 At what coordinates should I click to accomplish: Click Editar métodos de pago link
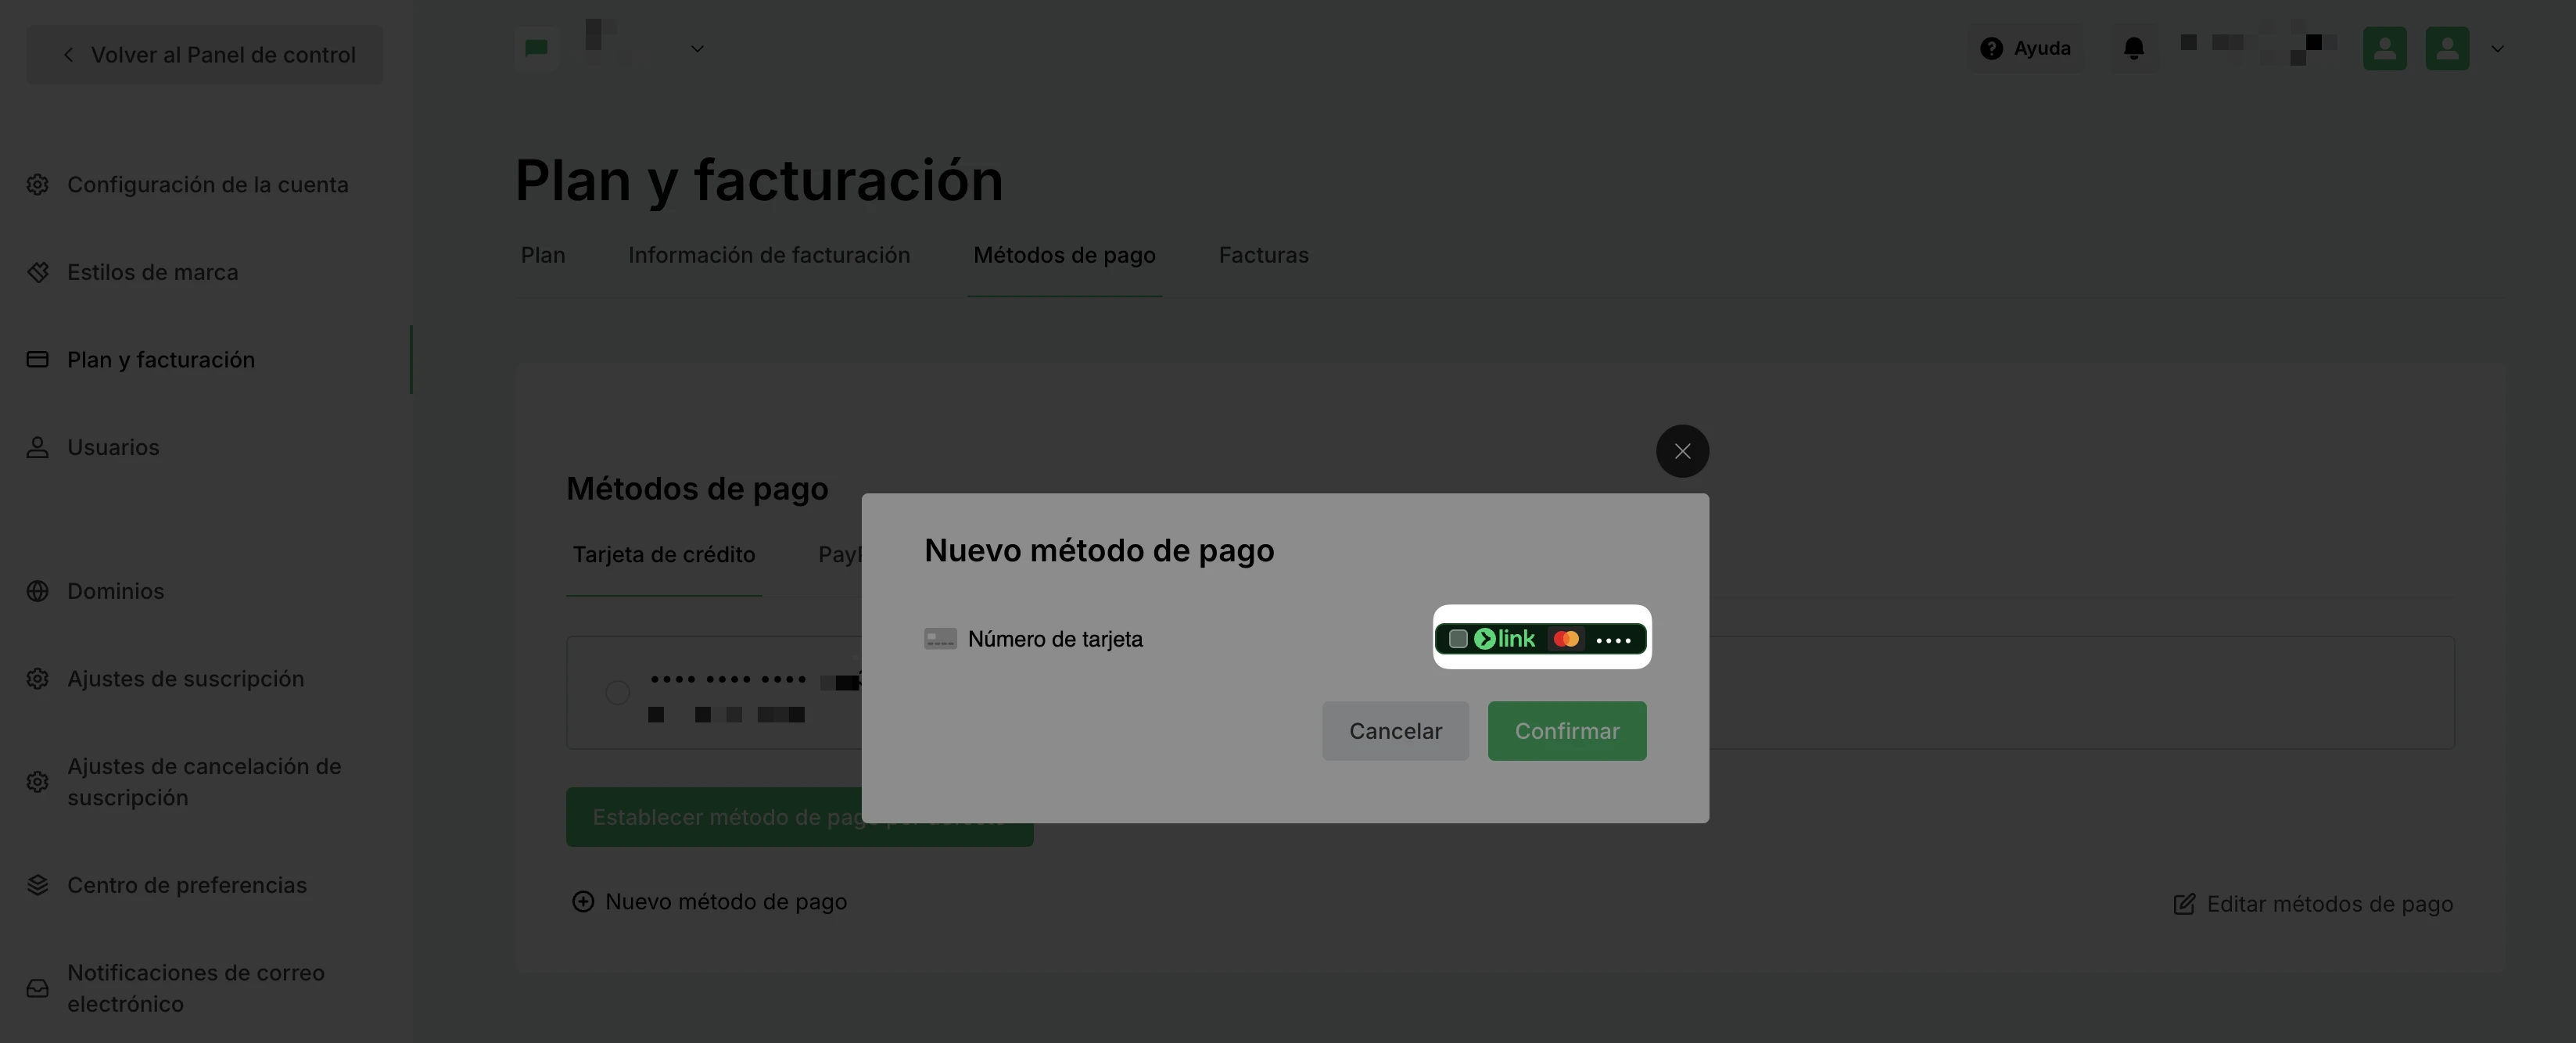tap(2314, 904)
